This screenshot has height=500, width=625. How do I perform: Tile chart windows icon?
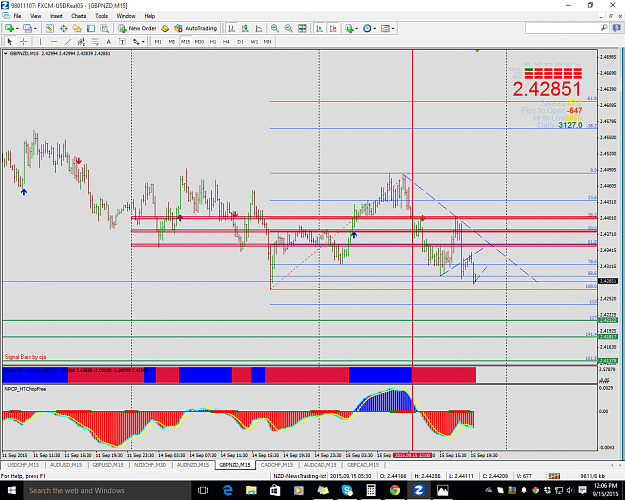pos(302,28)
